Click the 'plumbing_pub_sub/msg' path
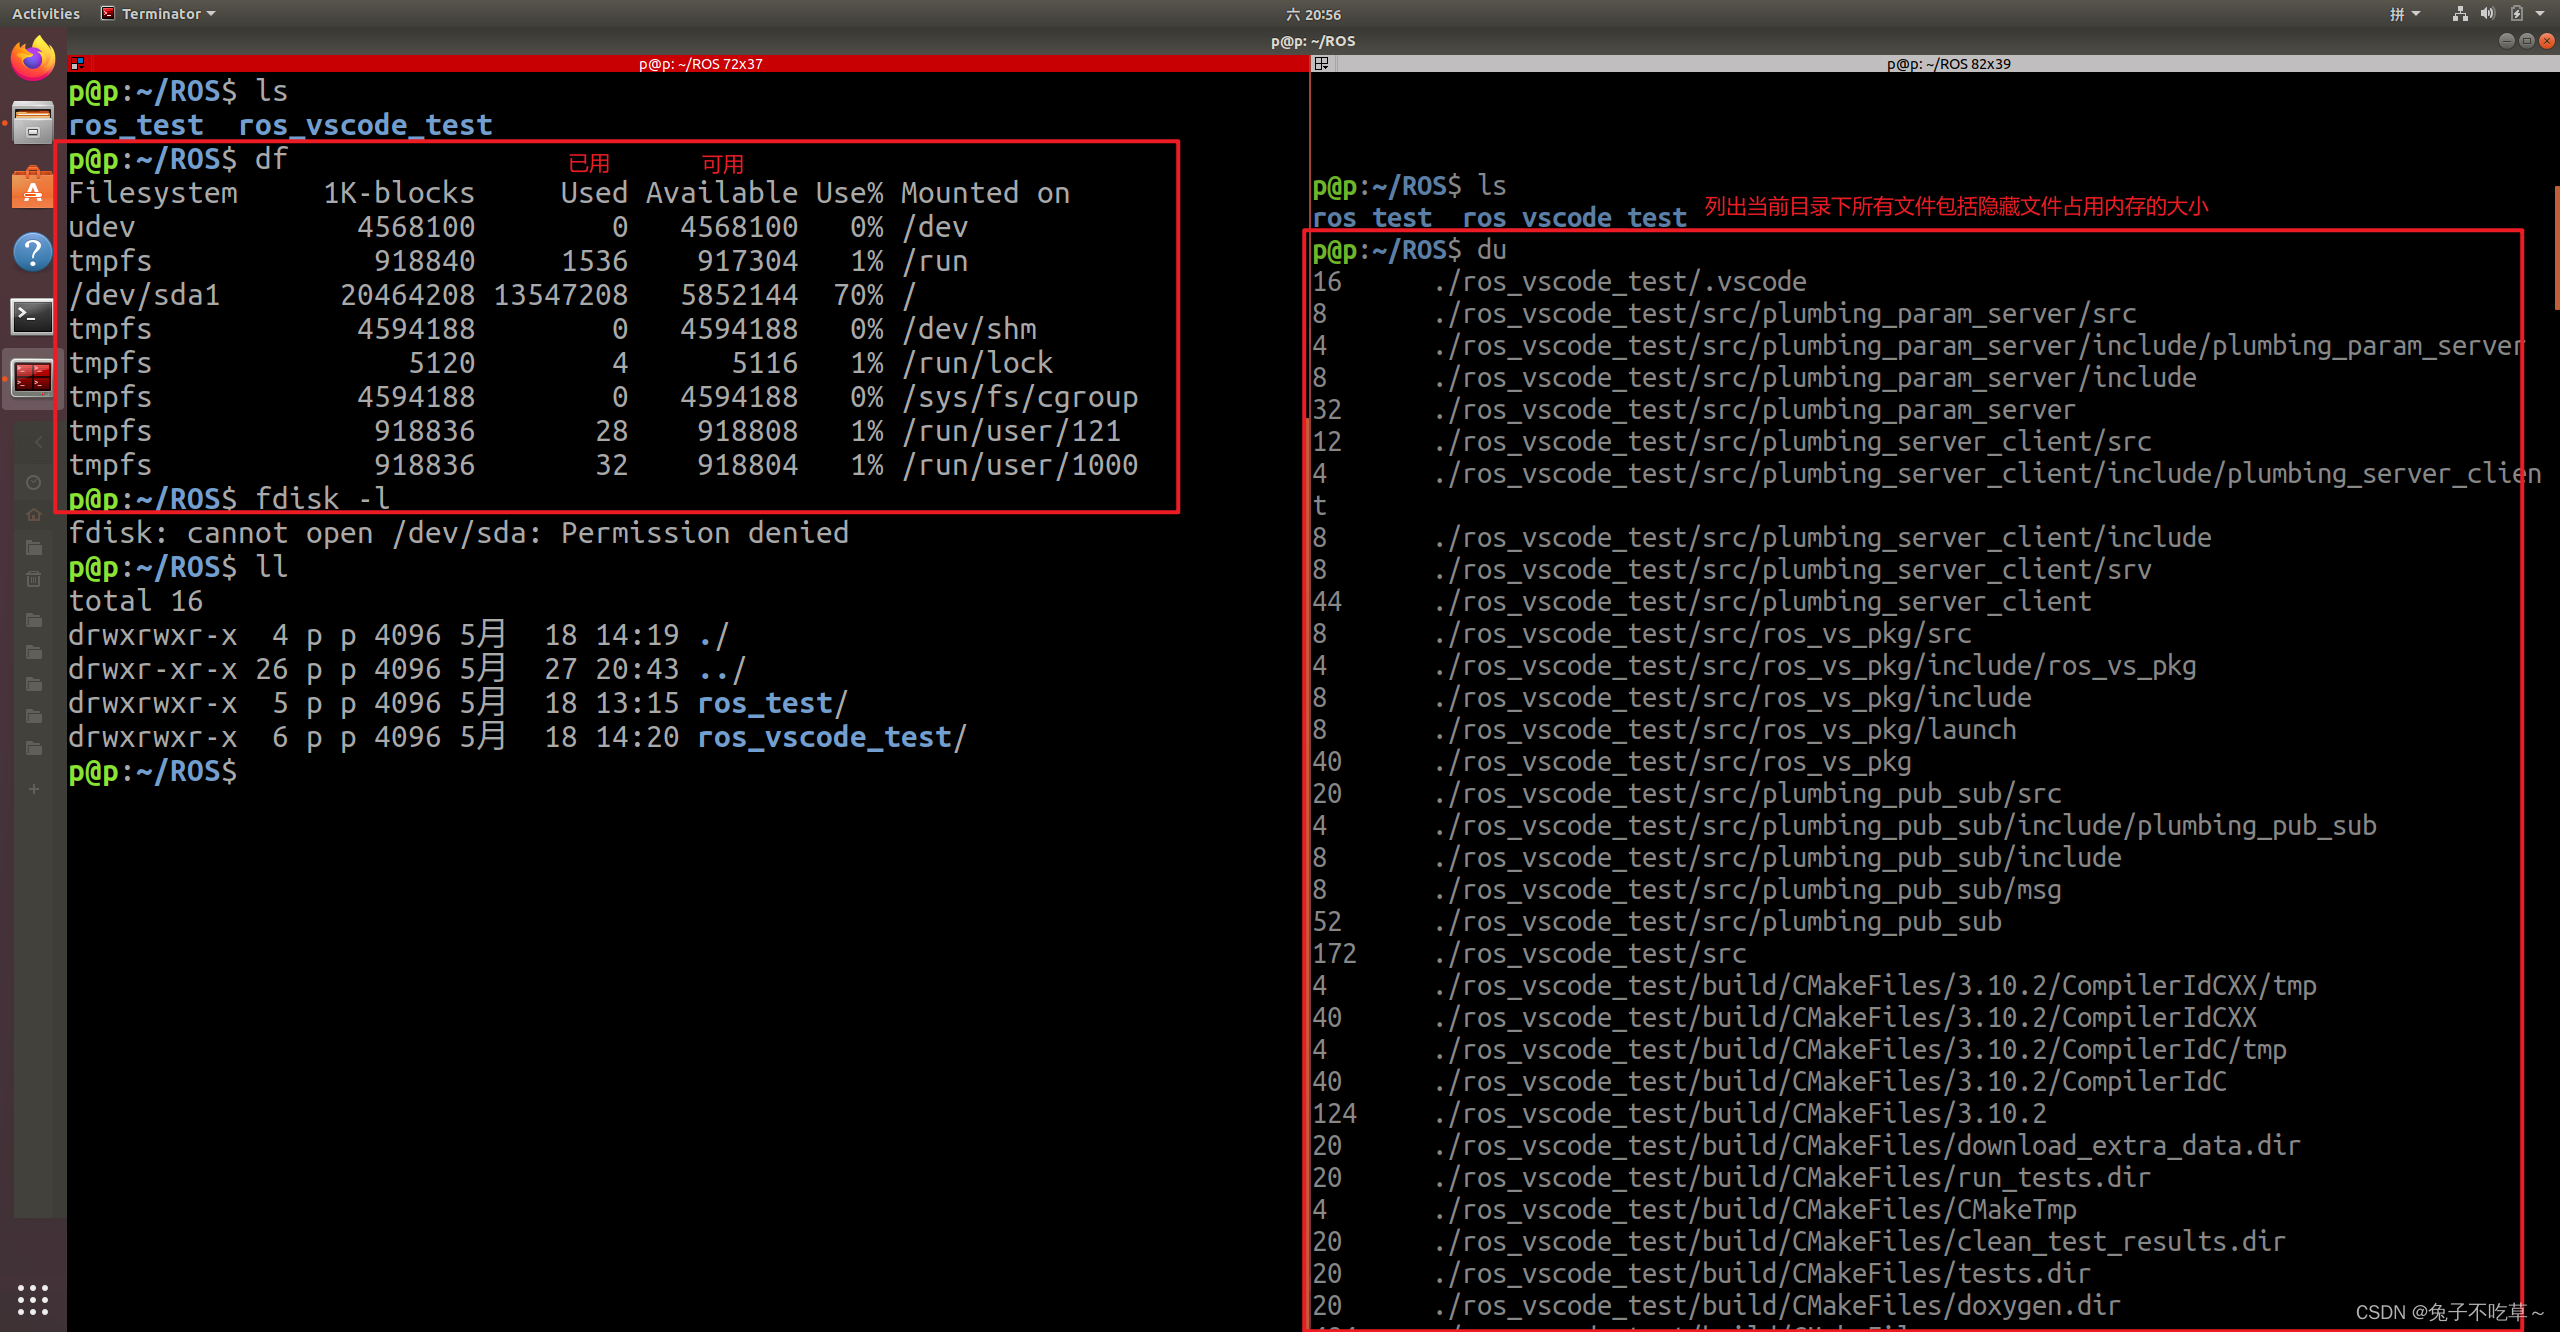The height and width of the screenshot is (1332, 2560). coord(1912,890)
